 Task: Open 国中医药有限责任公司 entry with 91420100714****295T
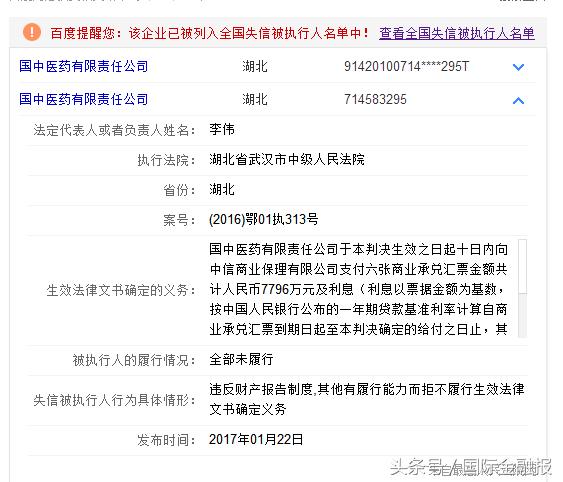pyautogui.click(x=84, y=66)
